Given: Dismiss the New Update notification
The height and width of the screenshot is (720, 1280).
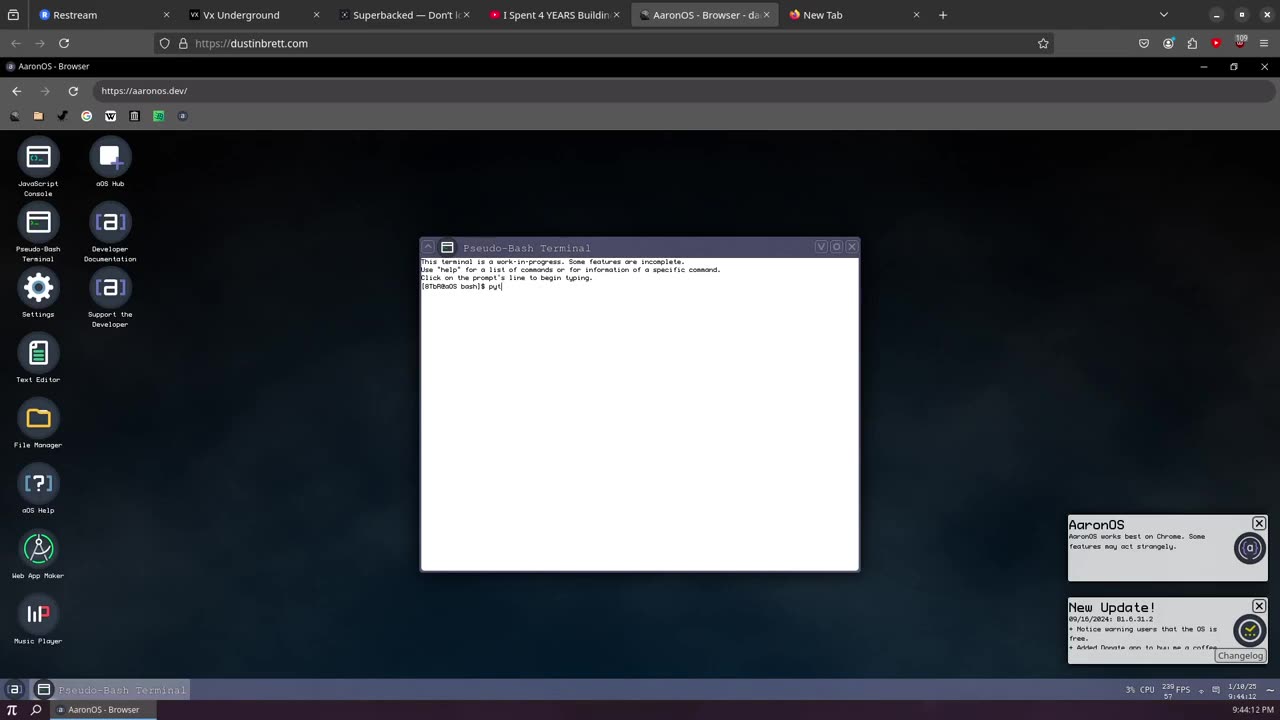Looking at the screenshot, I should pos(1259,607).
